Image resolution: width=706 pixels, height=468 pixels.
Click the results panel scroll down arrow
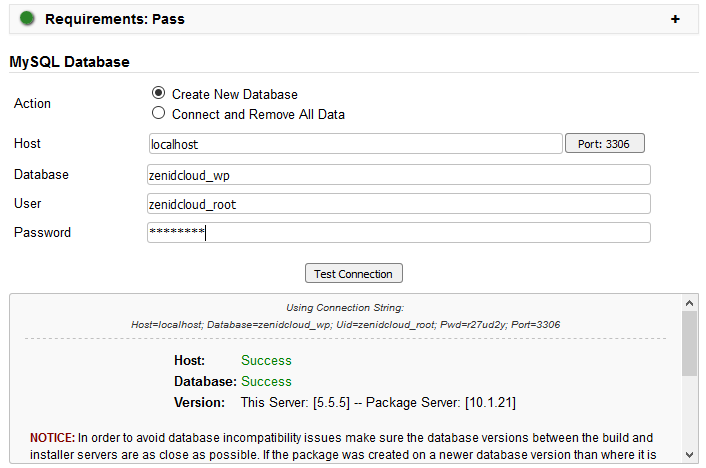pyautogui.click(x=689, y=454)
